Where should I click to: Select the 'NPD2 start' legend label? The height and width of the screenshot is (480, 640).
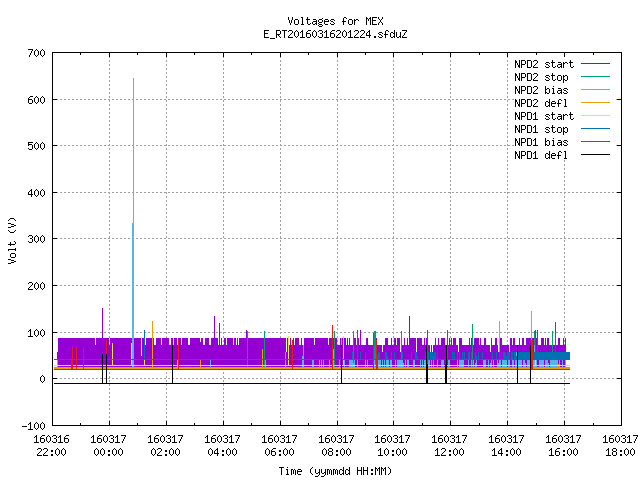coord(544,64)
